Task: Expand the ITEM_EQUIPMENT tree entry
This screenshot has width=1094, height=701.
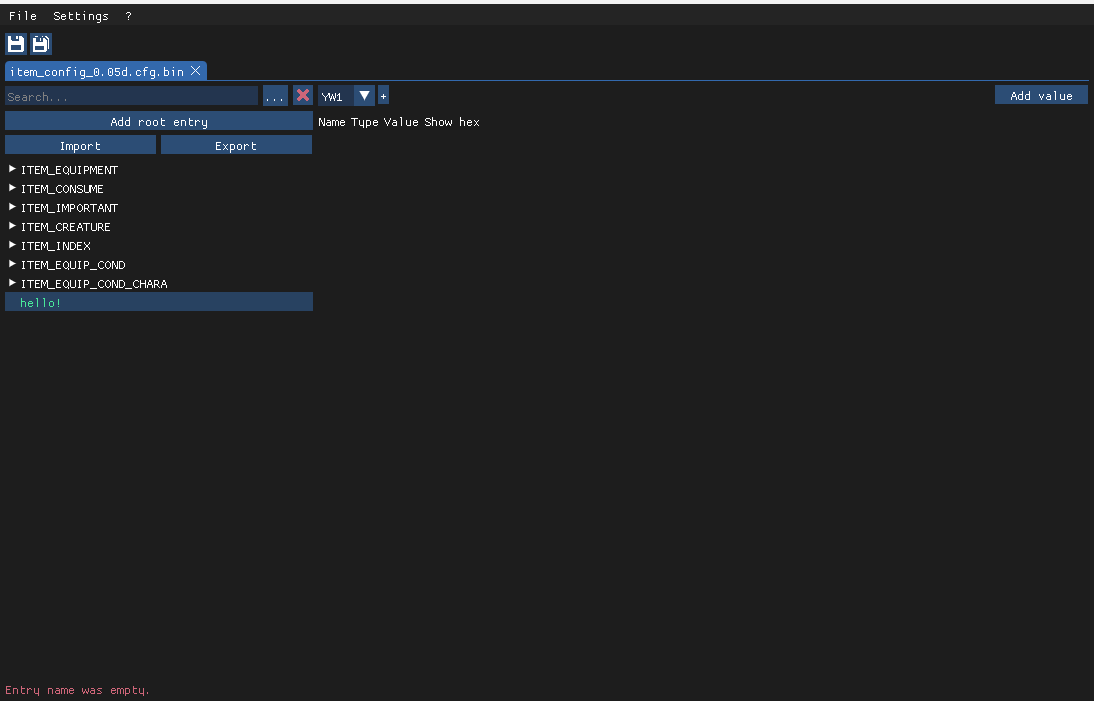Action: click(x=12, y=169)
